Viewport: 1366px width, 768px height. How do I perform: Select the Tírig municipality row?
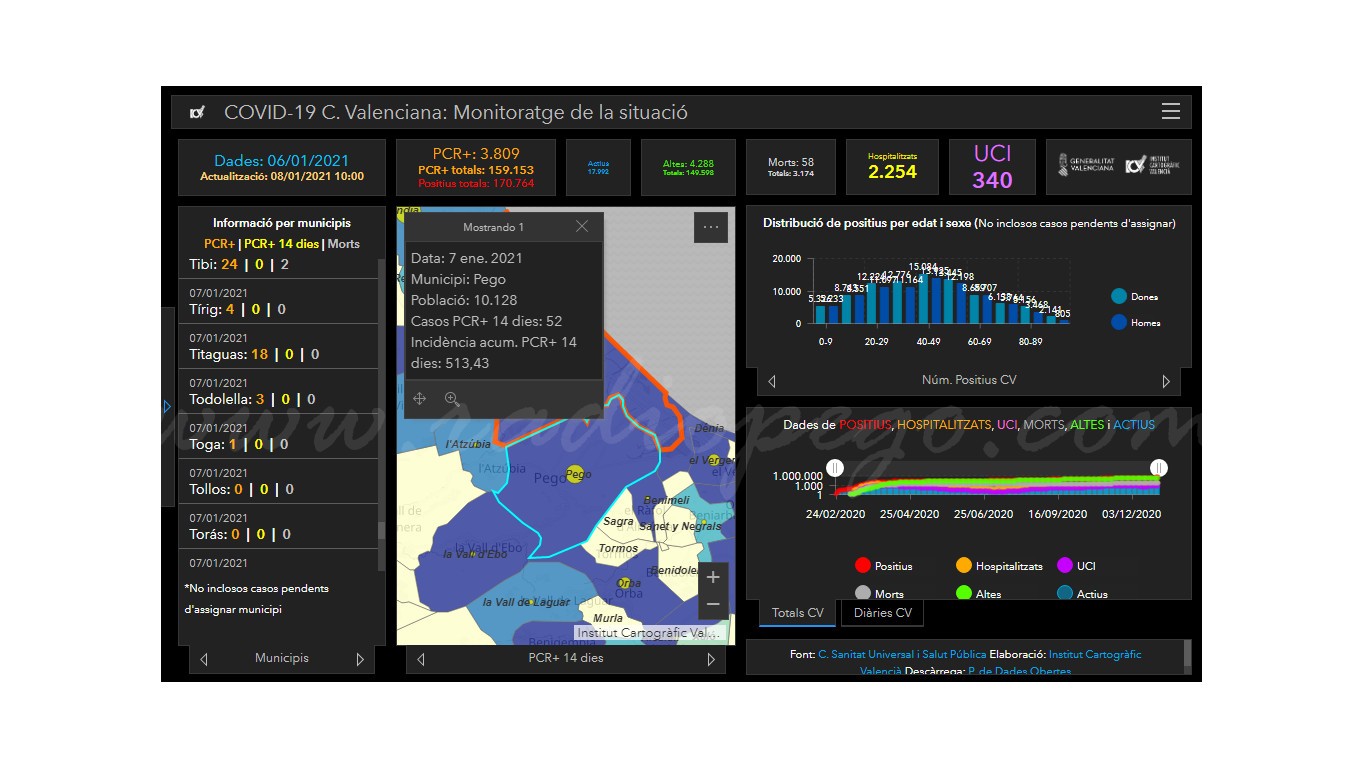(x=278, y=301)
